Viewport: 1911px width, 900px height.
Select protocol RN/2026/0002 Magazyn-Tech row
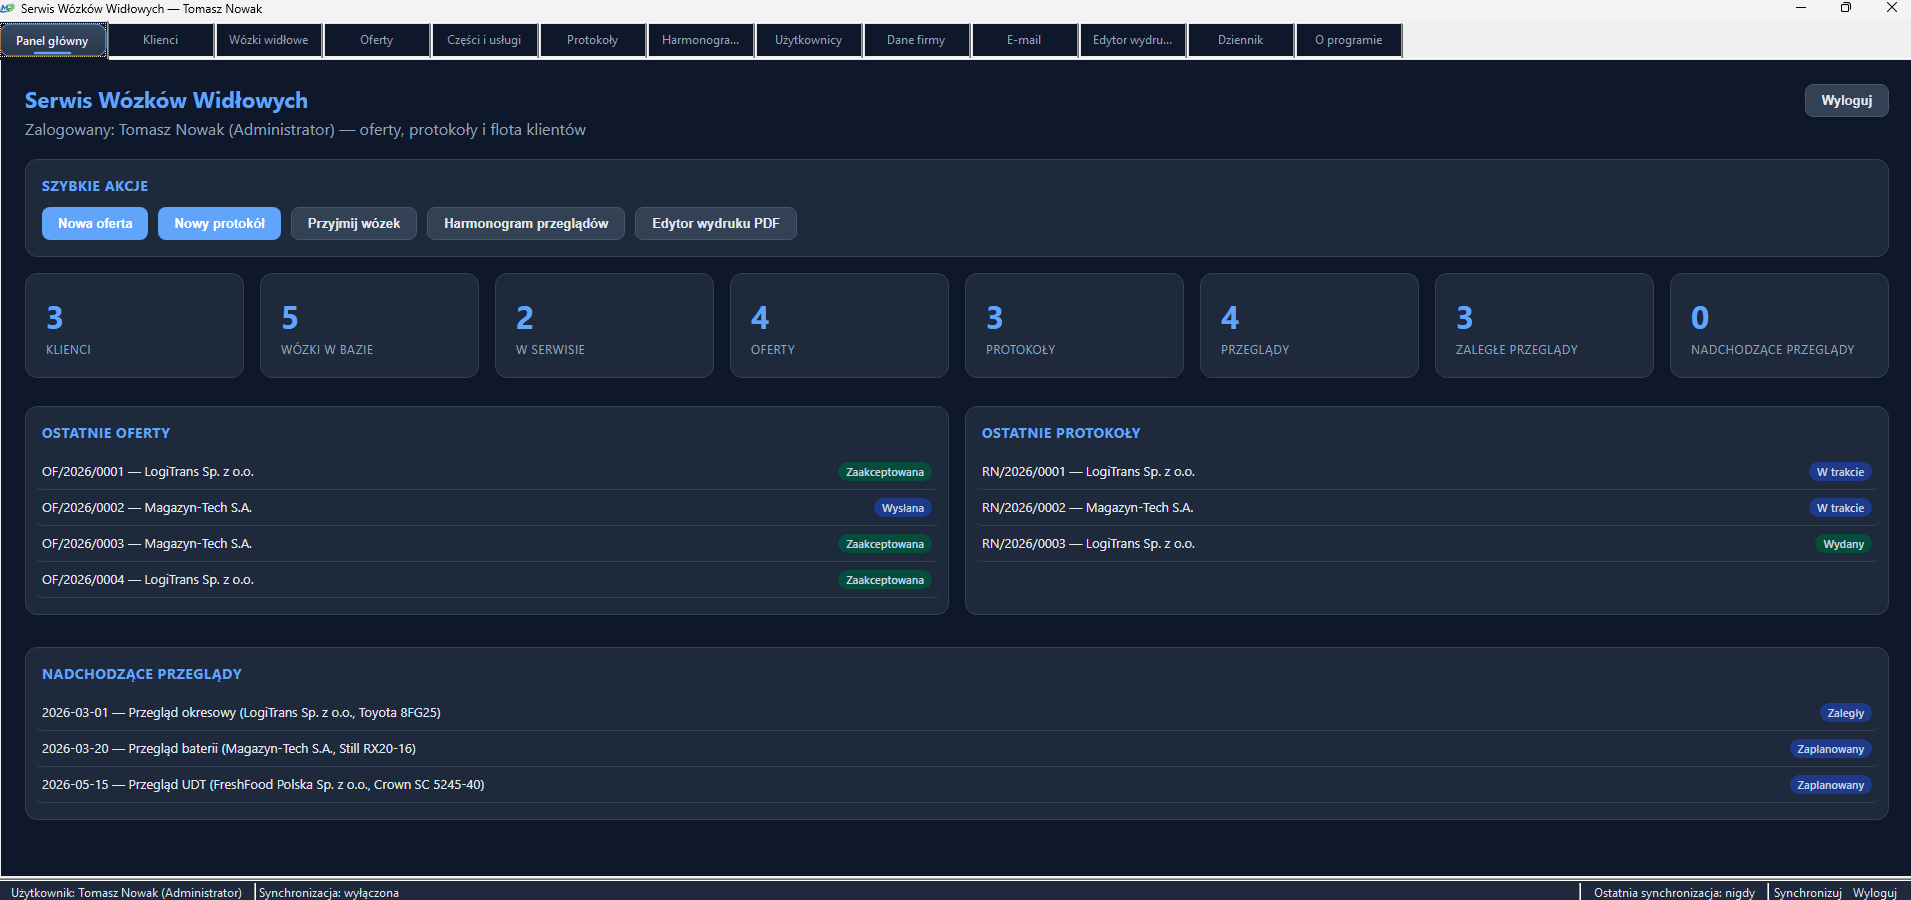coord(1427,508)
